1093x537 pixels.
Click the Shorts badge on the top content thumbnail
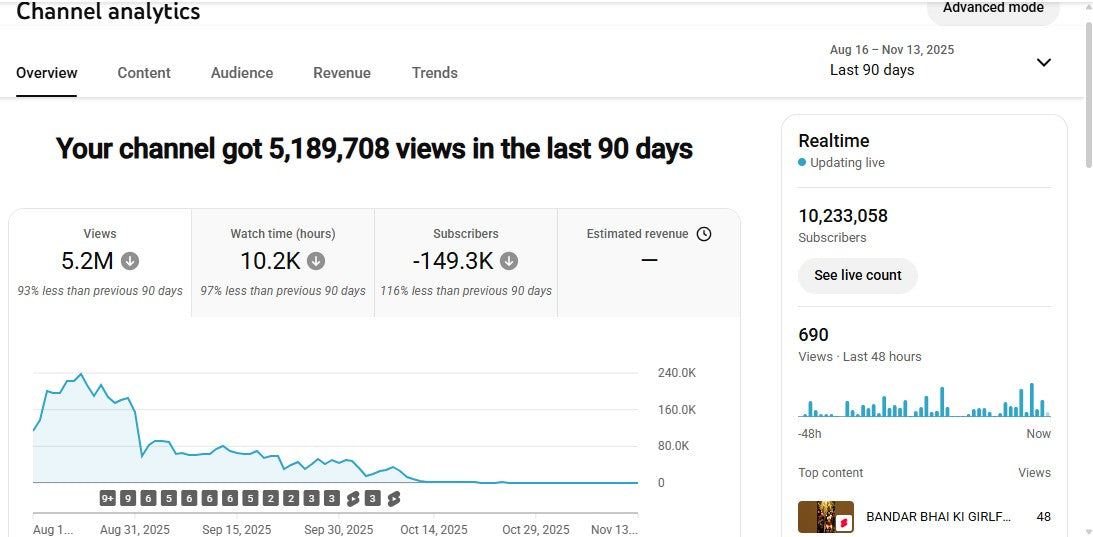[x=844, y=522]
